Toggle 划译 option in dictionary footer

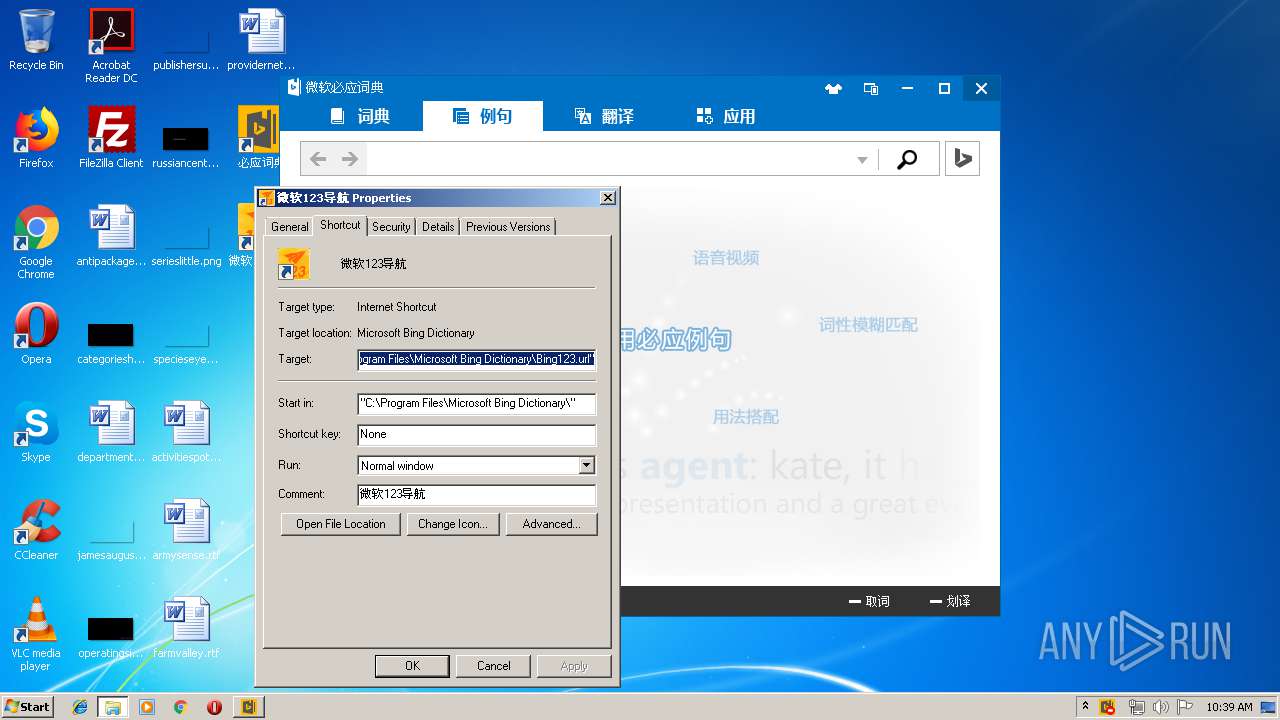(950, 601)
